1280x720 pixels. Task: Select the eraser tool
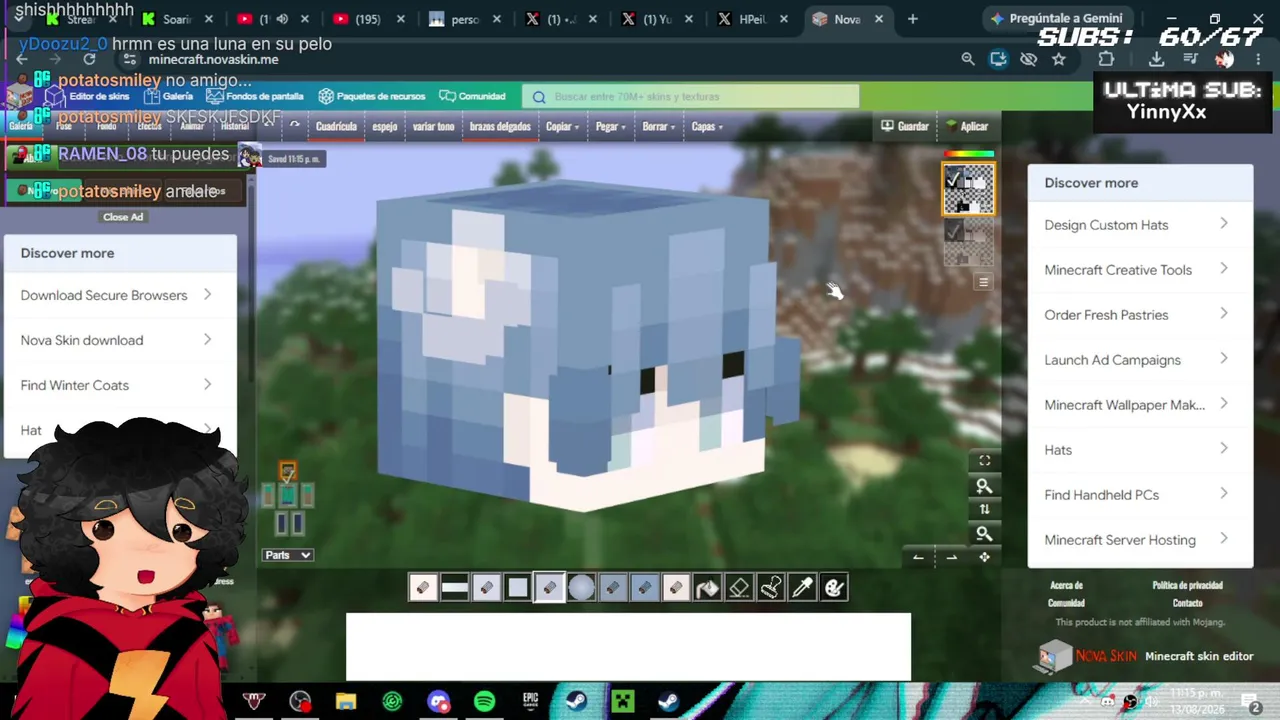click(739, 588)
